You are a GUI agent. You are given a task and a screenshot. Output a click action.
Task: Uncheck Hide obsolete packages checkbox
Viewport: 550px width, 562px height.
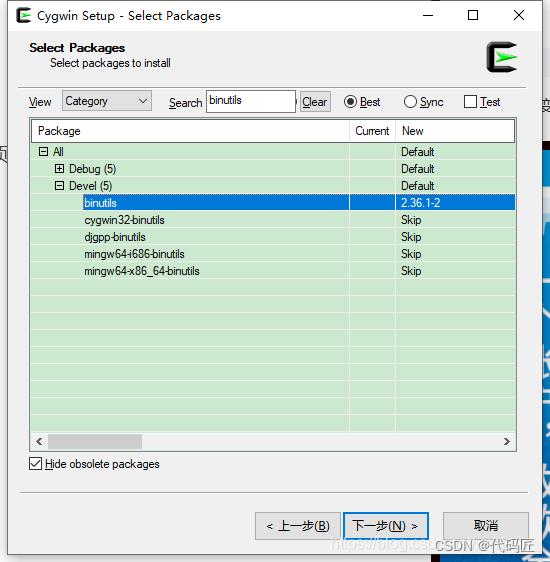click(35, 464)
